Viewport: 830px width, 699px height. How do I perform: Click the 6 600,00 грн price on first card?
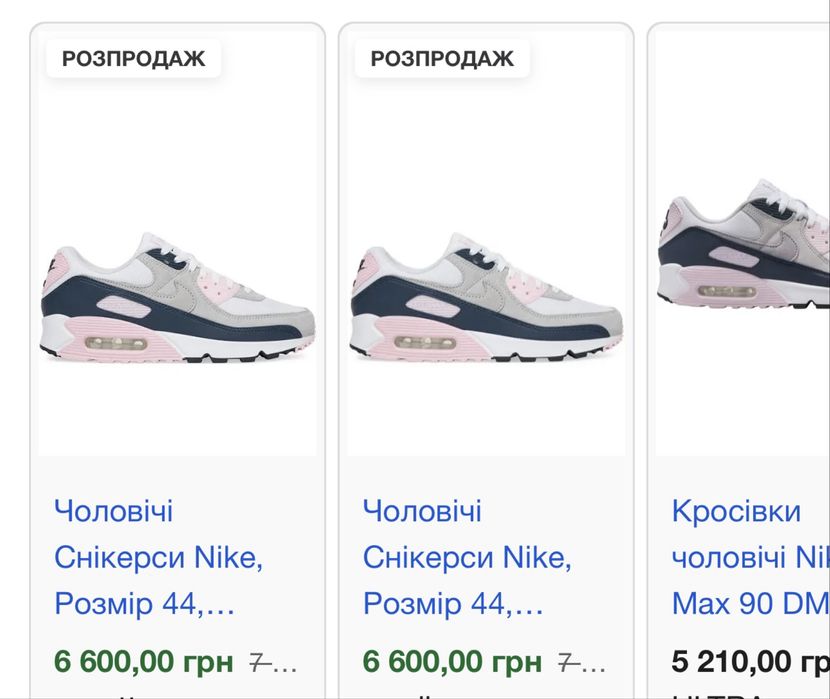coord(143,662)
